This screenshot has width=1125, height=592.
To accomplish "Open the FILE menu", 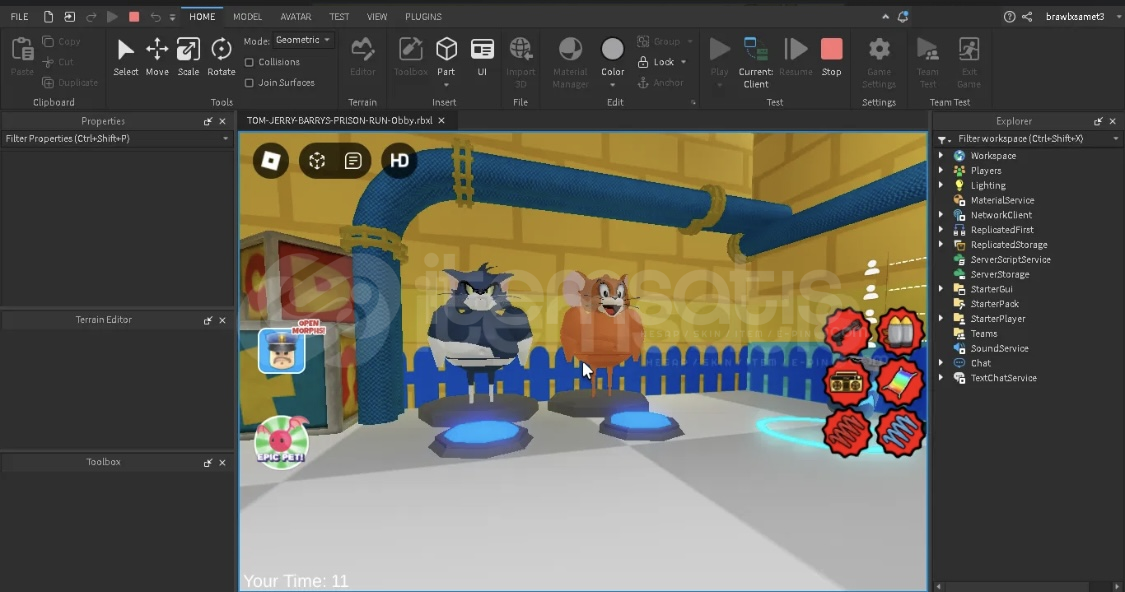I will point(19,17).
